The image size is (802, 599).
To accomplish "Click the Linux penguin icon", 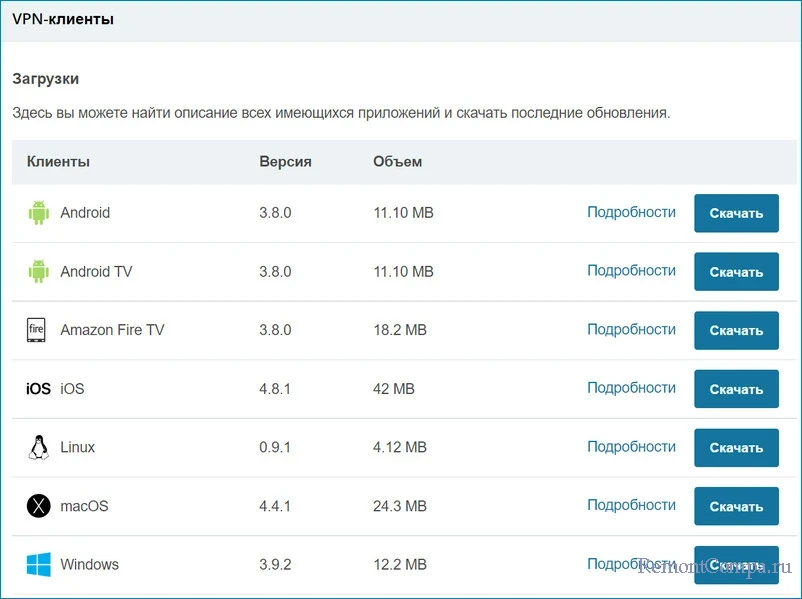I will point(38,447).
